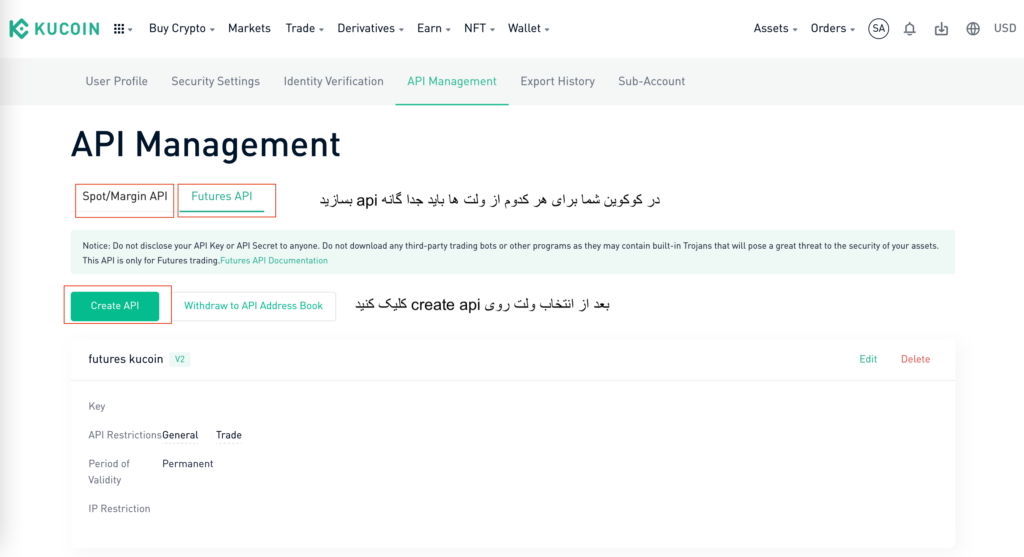Viewport: 1024px width, 557px height.
Task: Expand the Wallet dropdown
Action: 528,29
